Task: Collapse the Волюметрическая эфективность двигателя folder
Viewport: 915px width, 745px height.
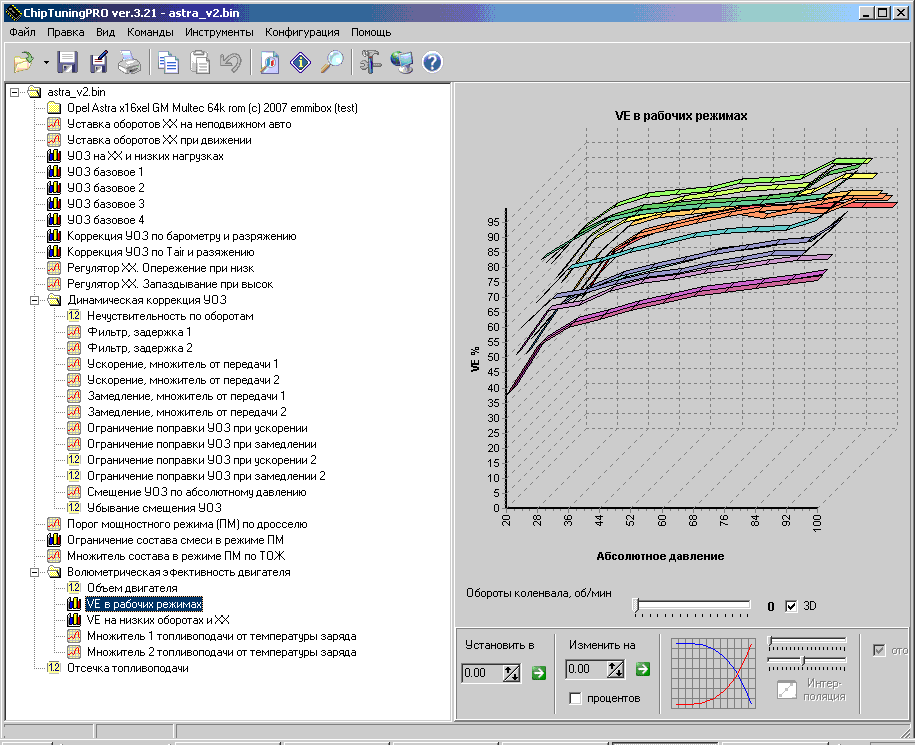Action: coord(35,572)
